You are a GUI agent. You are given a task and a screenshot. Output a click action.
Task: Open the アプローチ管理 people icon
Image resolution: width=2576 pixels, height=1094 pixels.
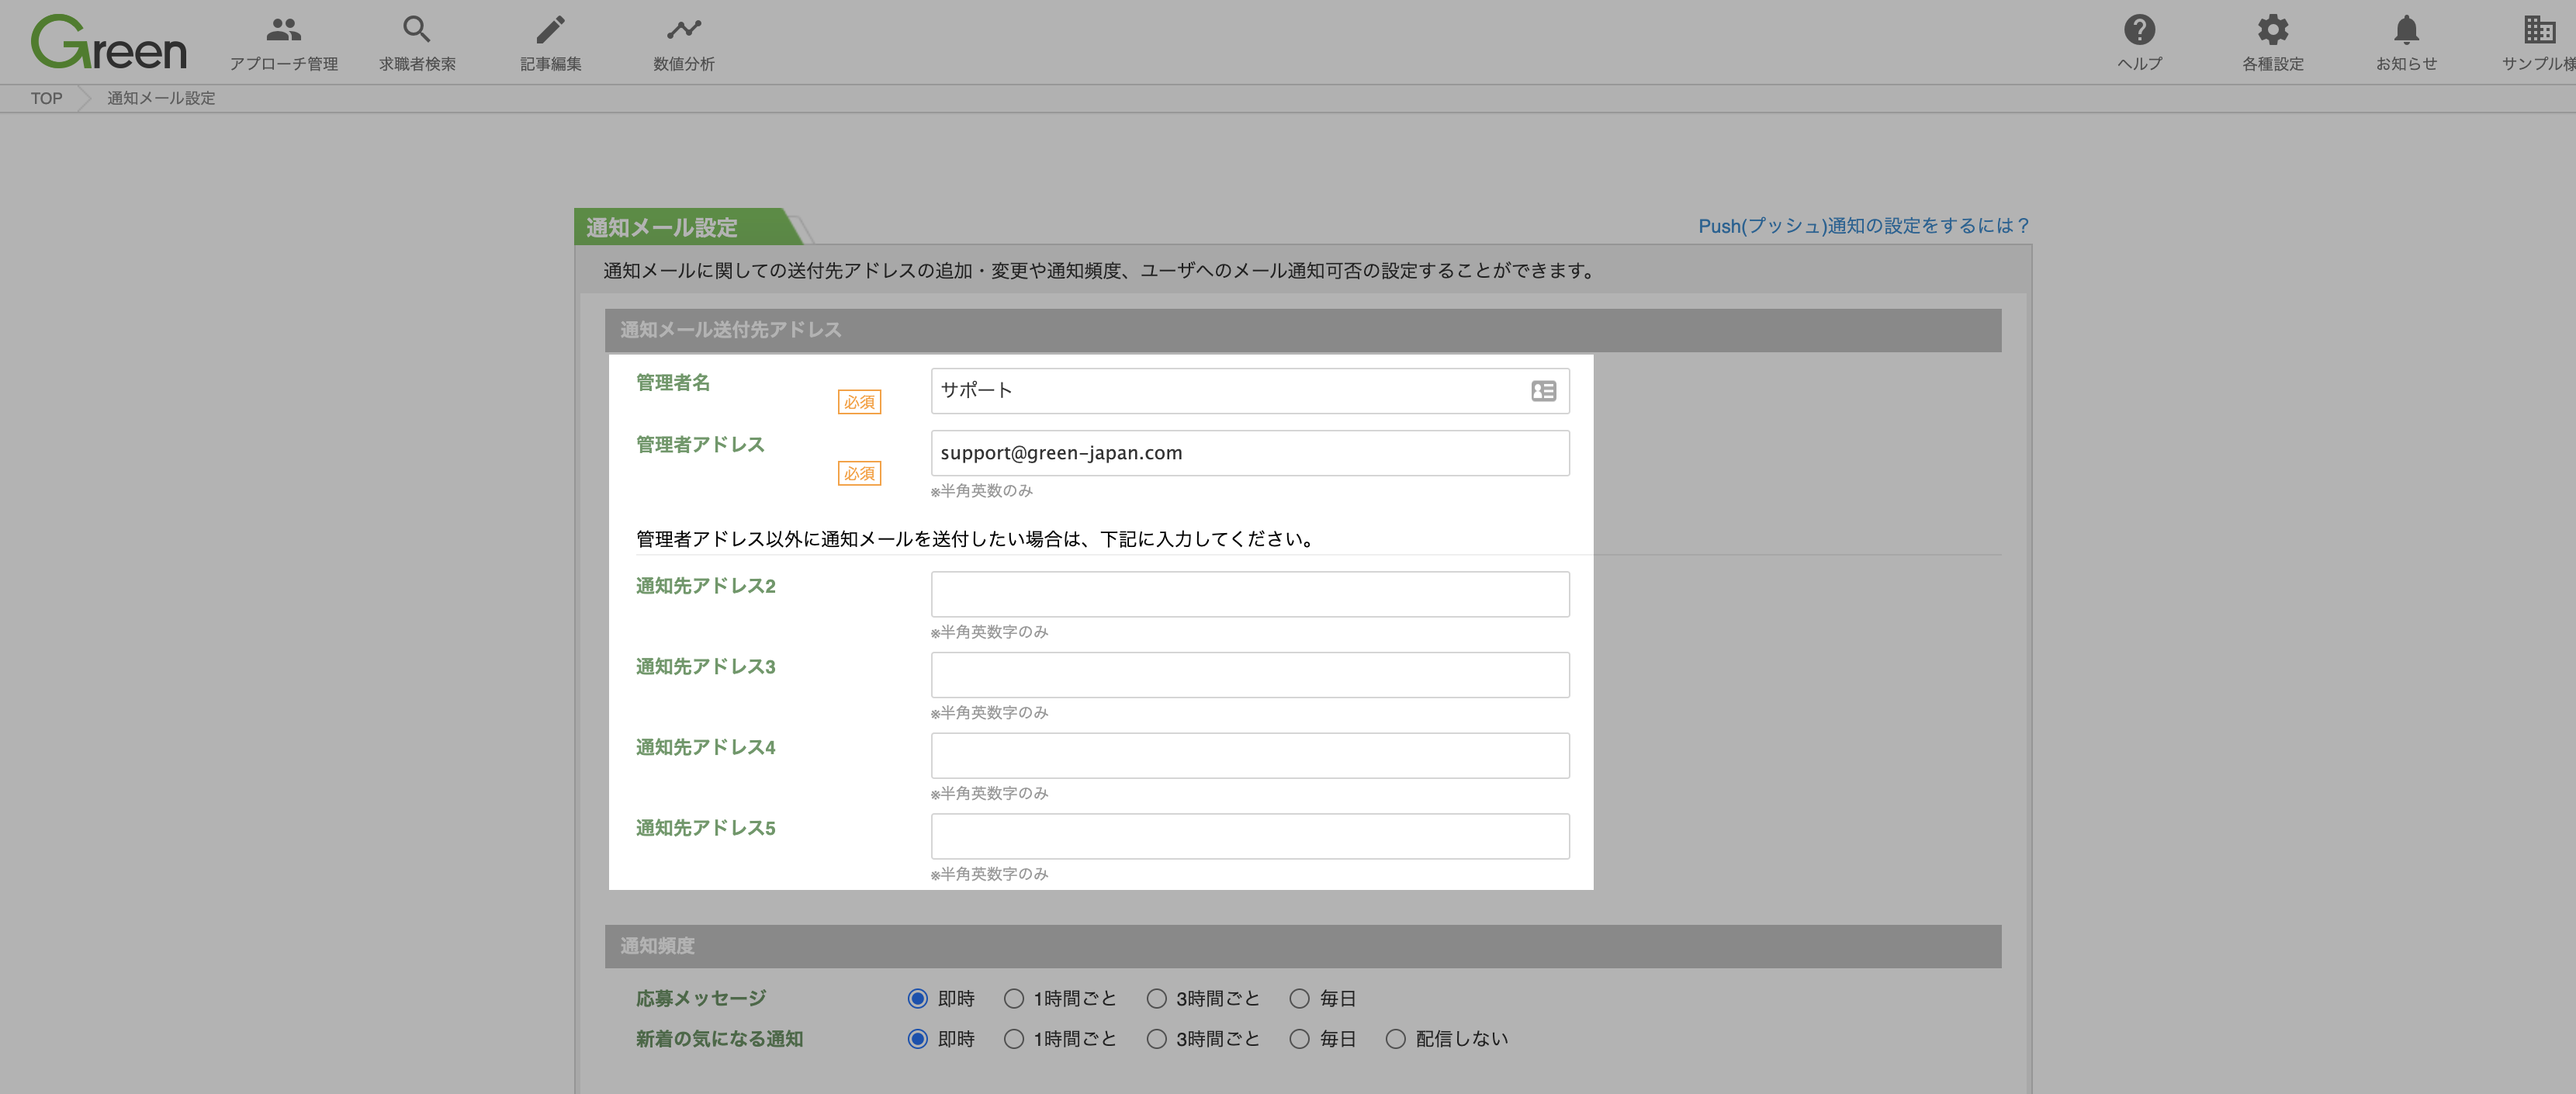pos(284,30)
